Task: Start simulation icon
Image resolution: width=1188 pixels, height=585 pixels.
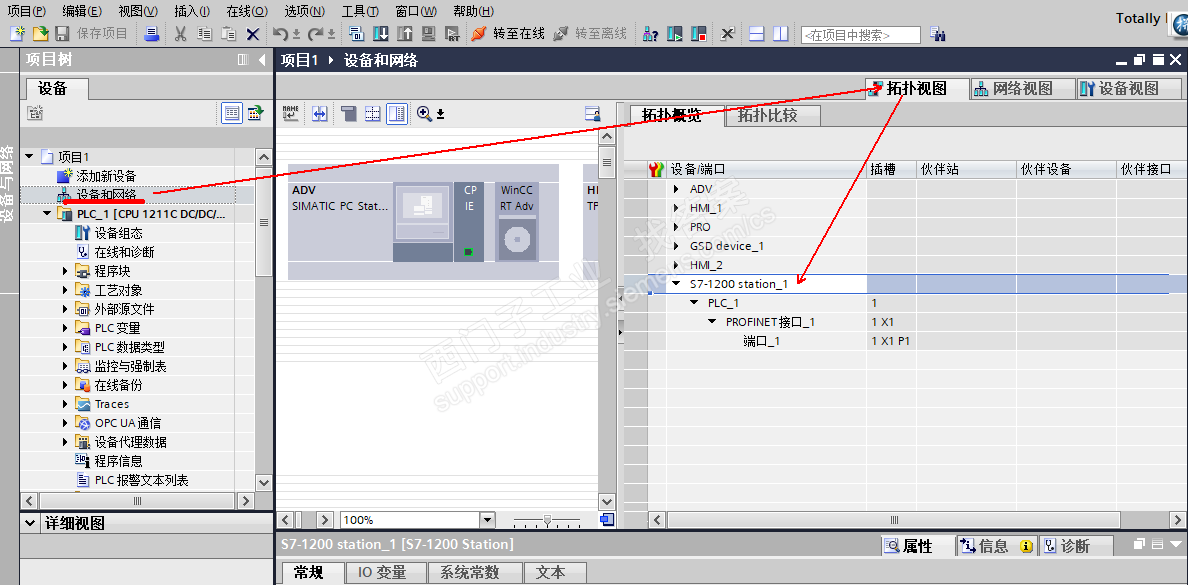Action: [429, 34]
